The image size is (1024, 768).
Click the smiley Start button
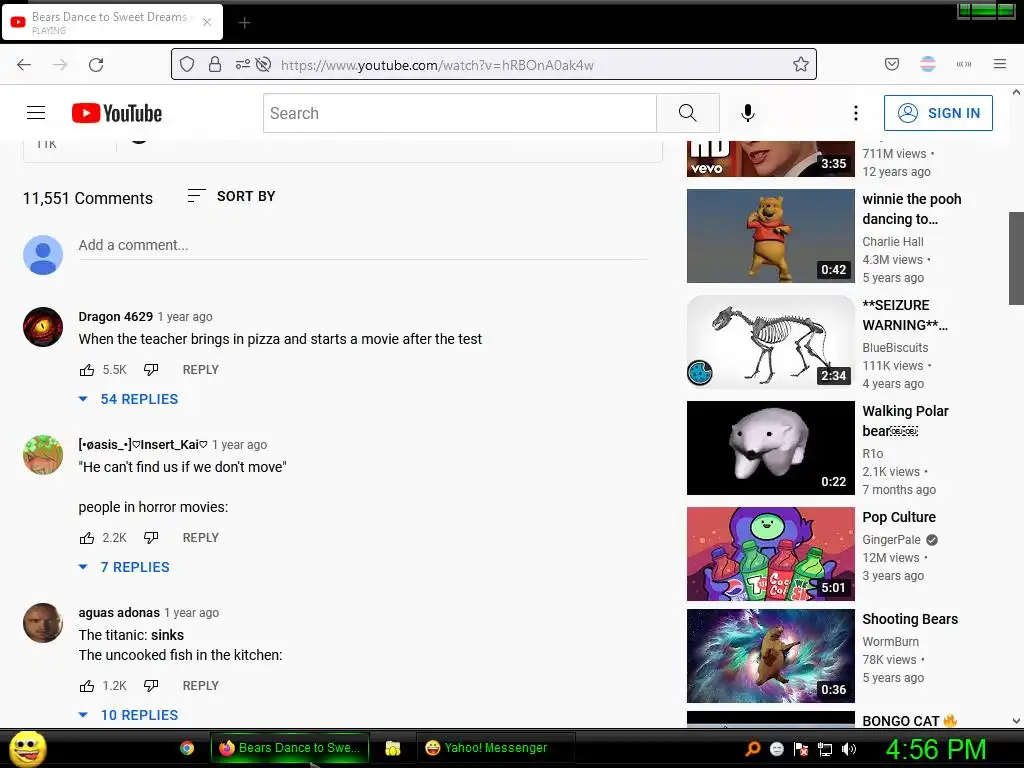click(27, 748)
